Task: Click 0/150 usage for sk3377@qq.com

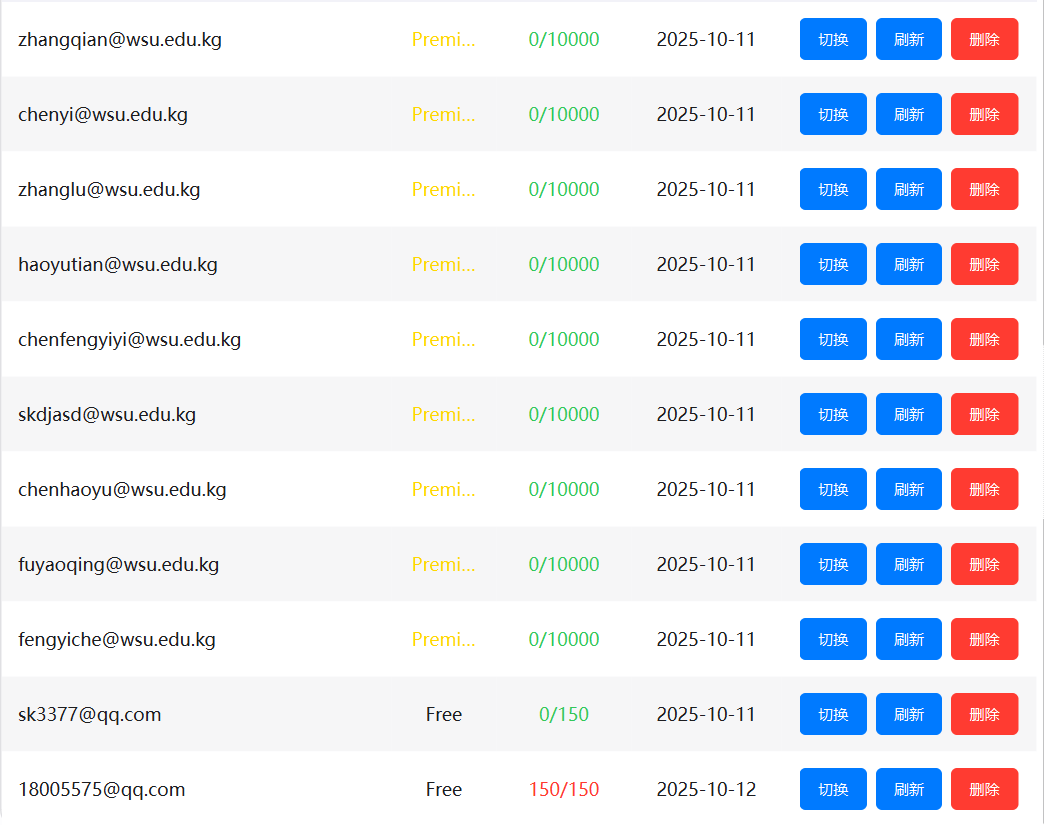Action: [563, 714]
